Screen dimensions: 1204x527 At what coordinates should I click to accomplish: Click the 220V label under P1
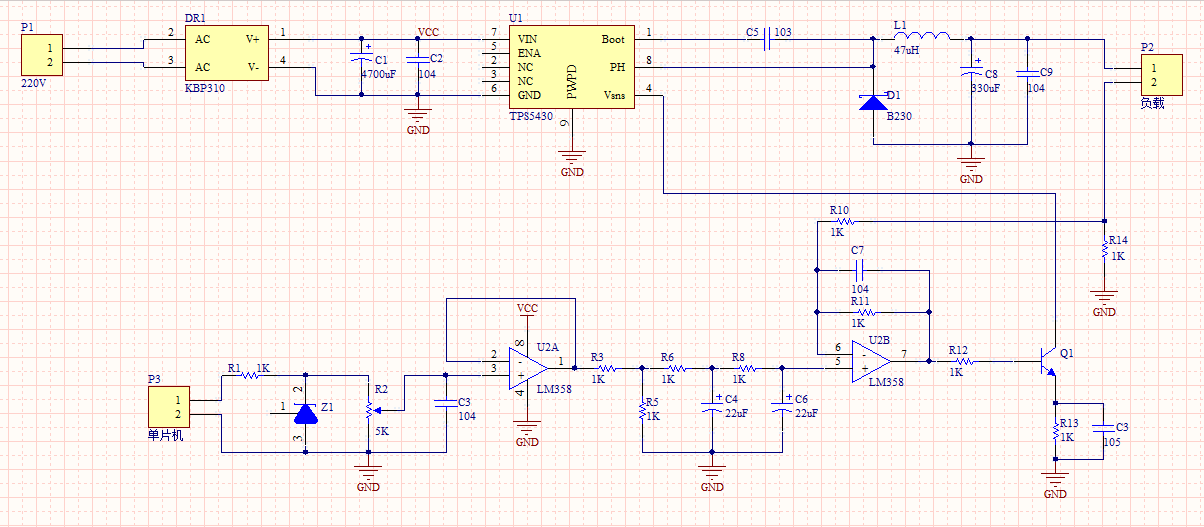click(33, 84)
